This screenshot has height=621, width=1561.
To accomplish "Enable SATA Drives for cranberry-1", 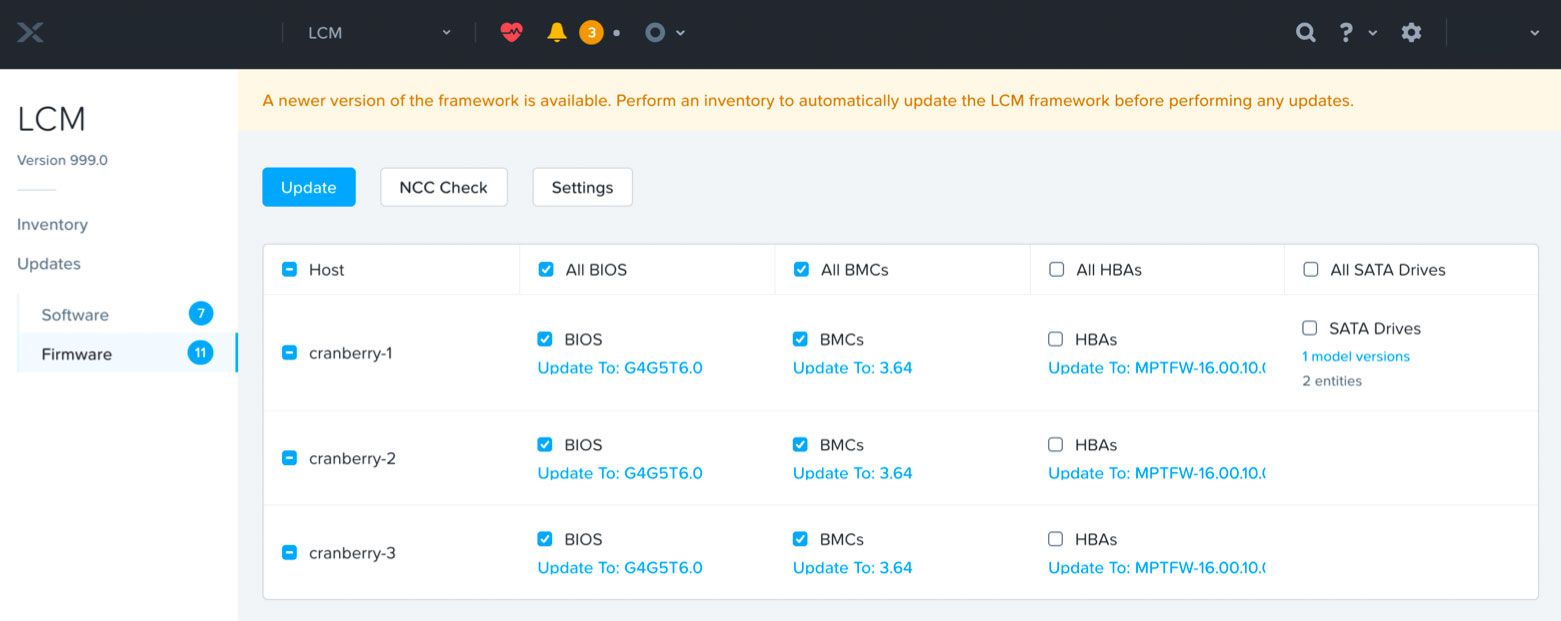I will click(x=1309, y=327).
